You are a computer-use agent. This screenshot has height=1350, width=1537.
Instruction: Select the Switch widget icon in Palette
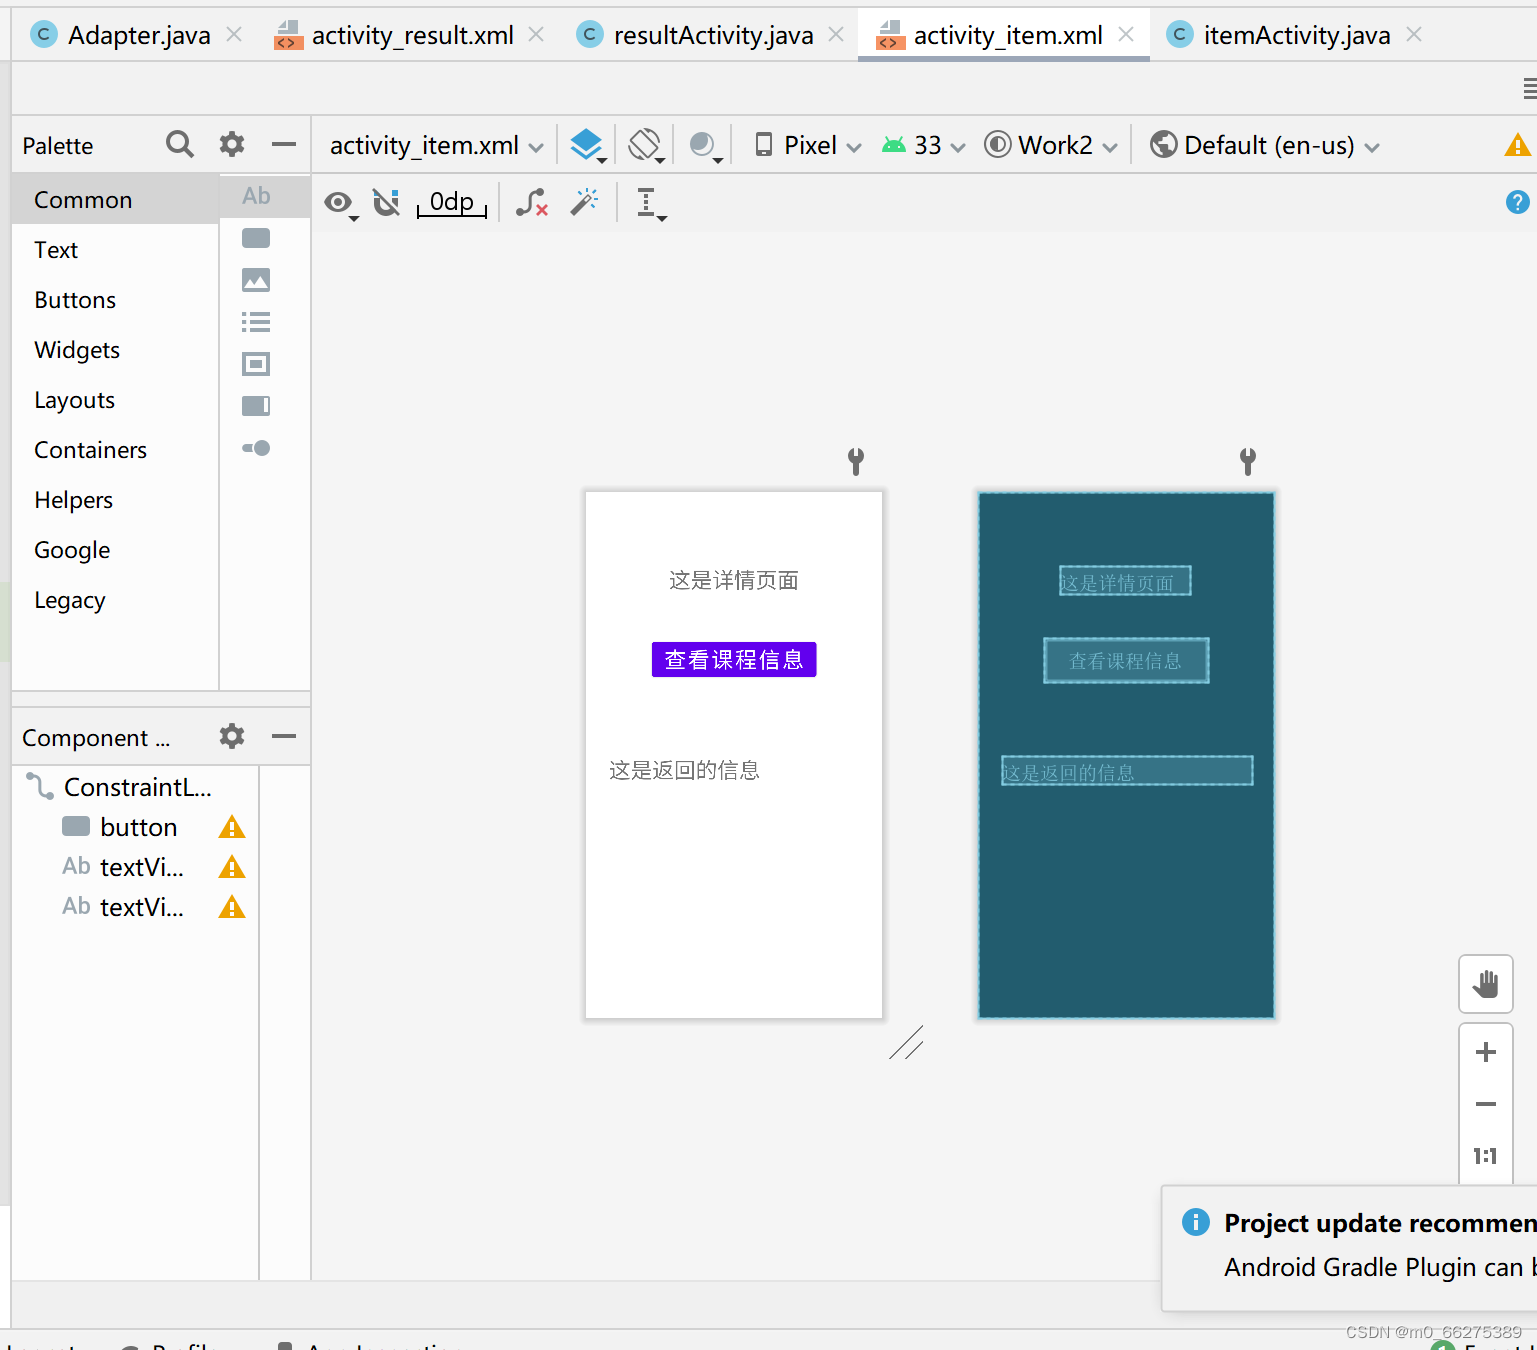pyautogui.click(x=255, y=448)
